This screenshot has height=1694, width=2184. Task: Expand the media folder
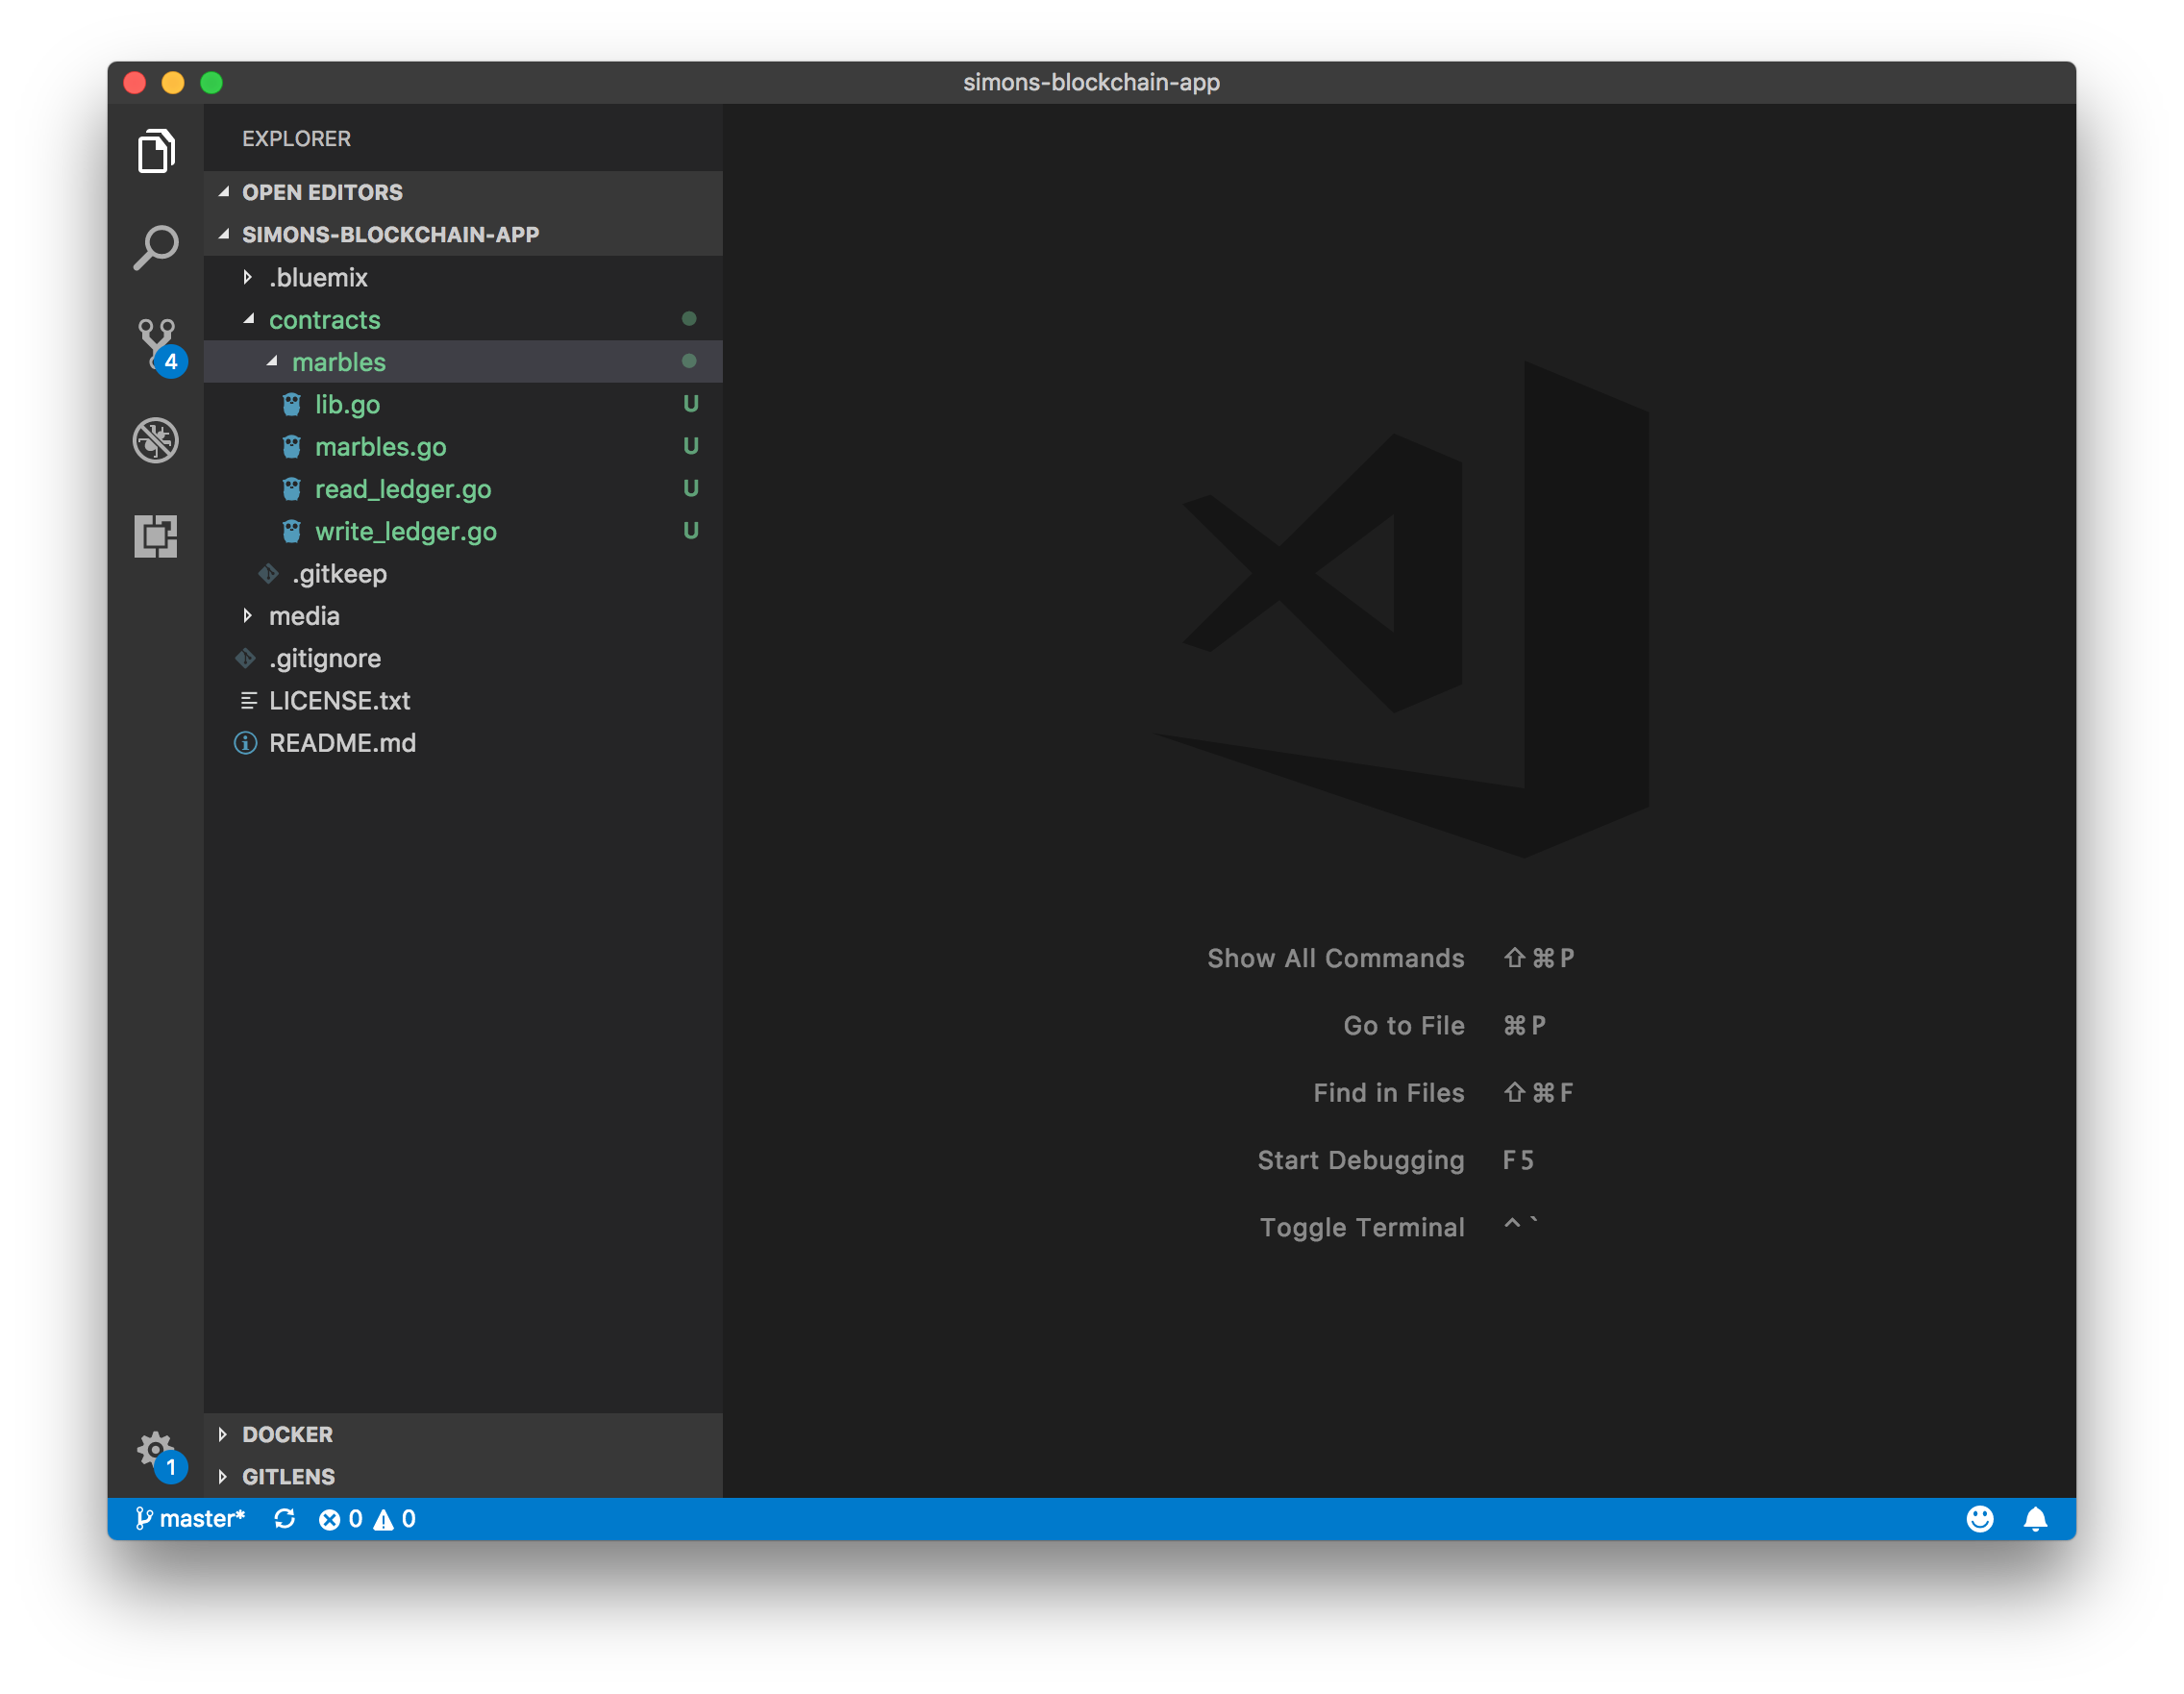304,616
